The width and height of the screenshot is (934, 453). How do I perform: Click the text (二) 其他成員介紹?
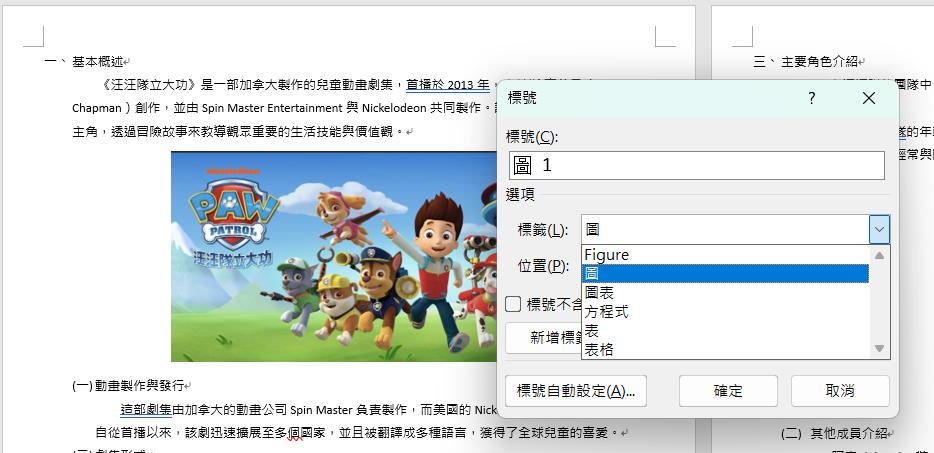tap(834, 433)
